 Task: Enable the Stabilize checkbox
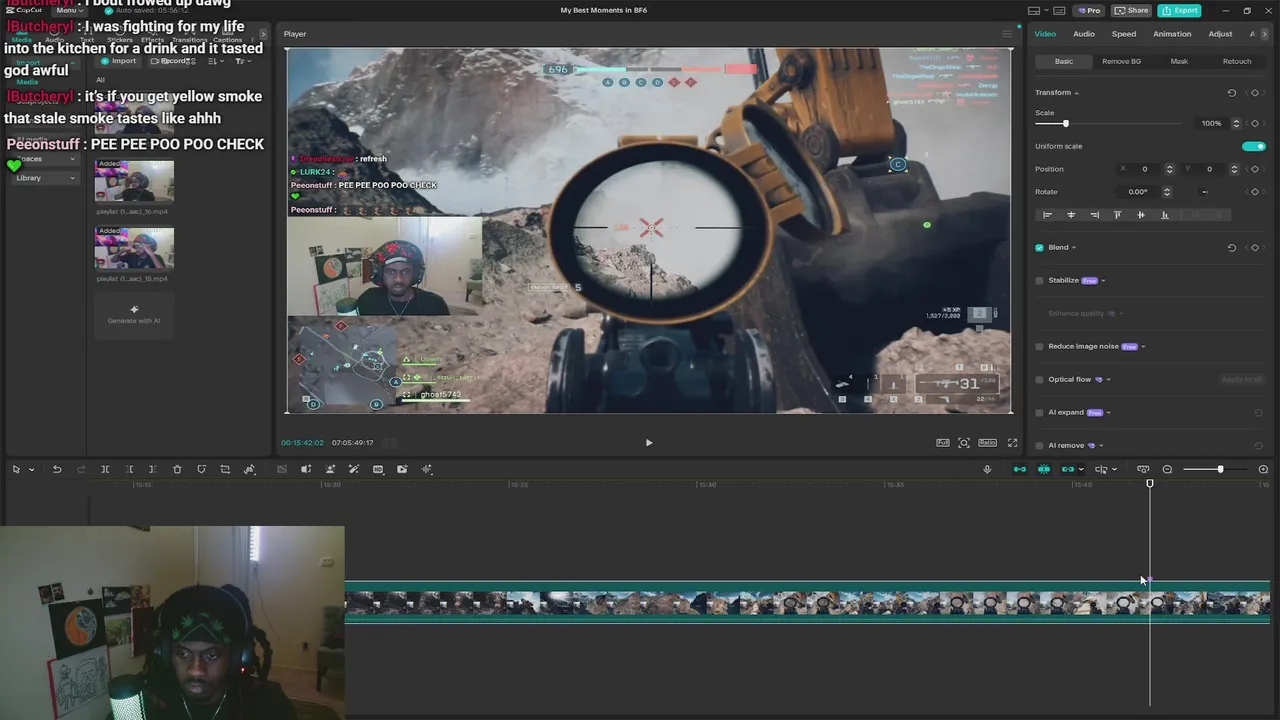(x=1040, y=281)
